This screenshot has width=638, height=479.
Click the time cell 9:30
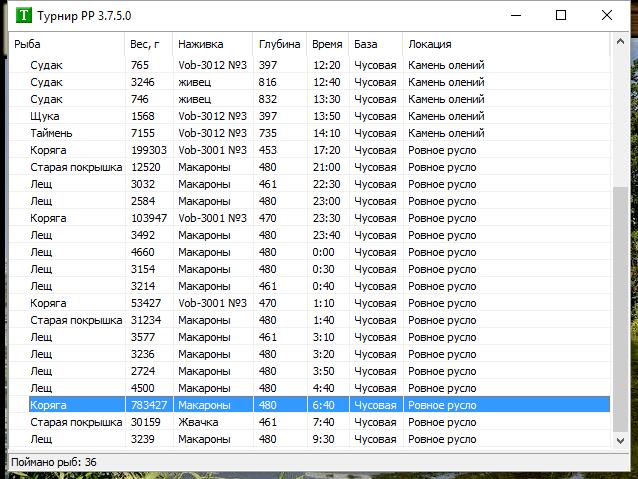[x=323, y=440]
